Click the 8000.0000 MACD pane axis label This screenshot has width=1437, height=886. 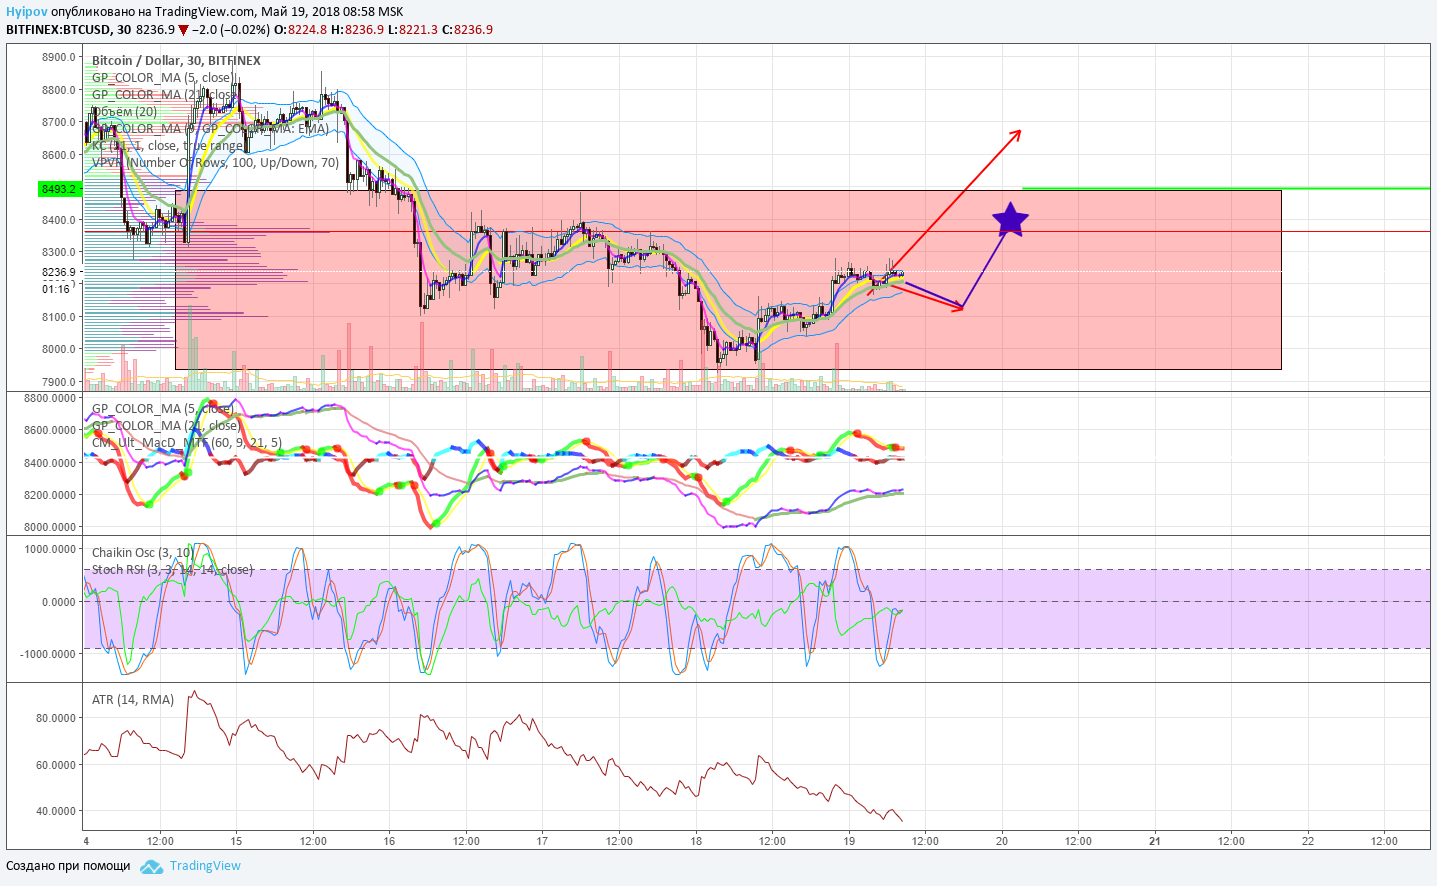coord(50,527)
